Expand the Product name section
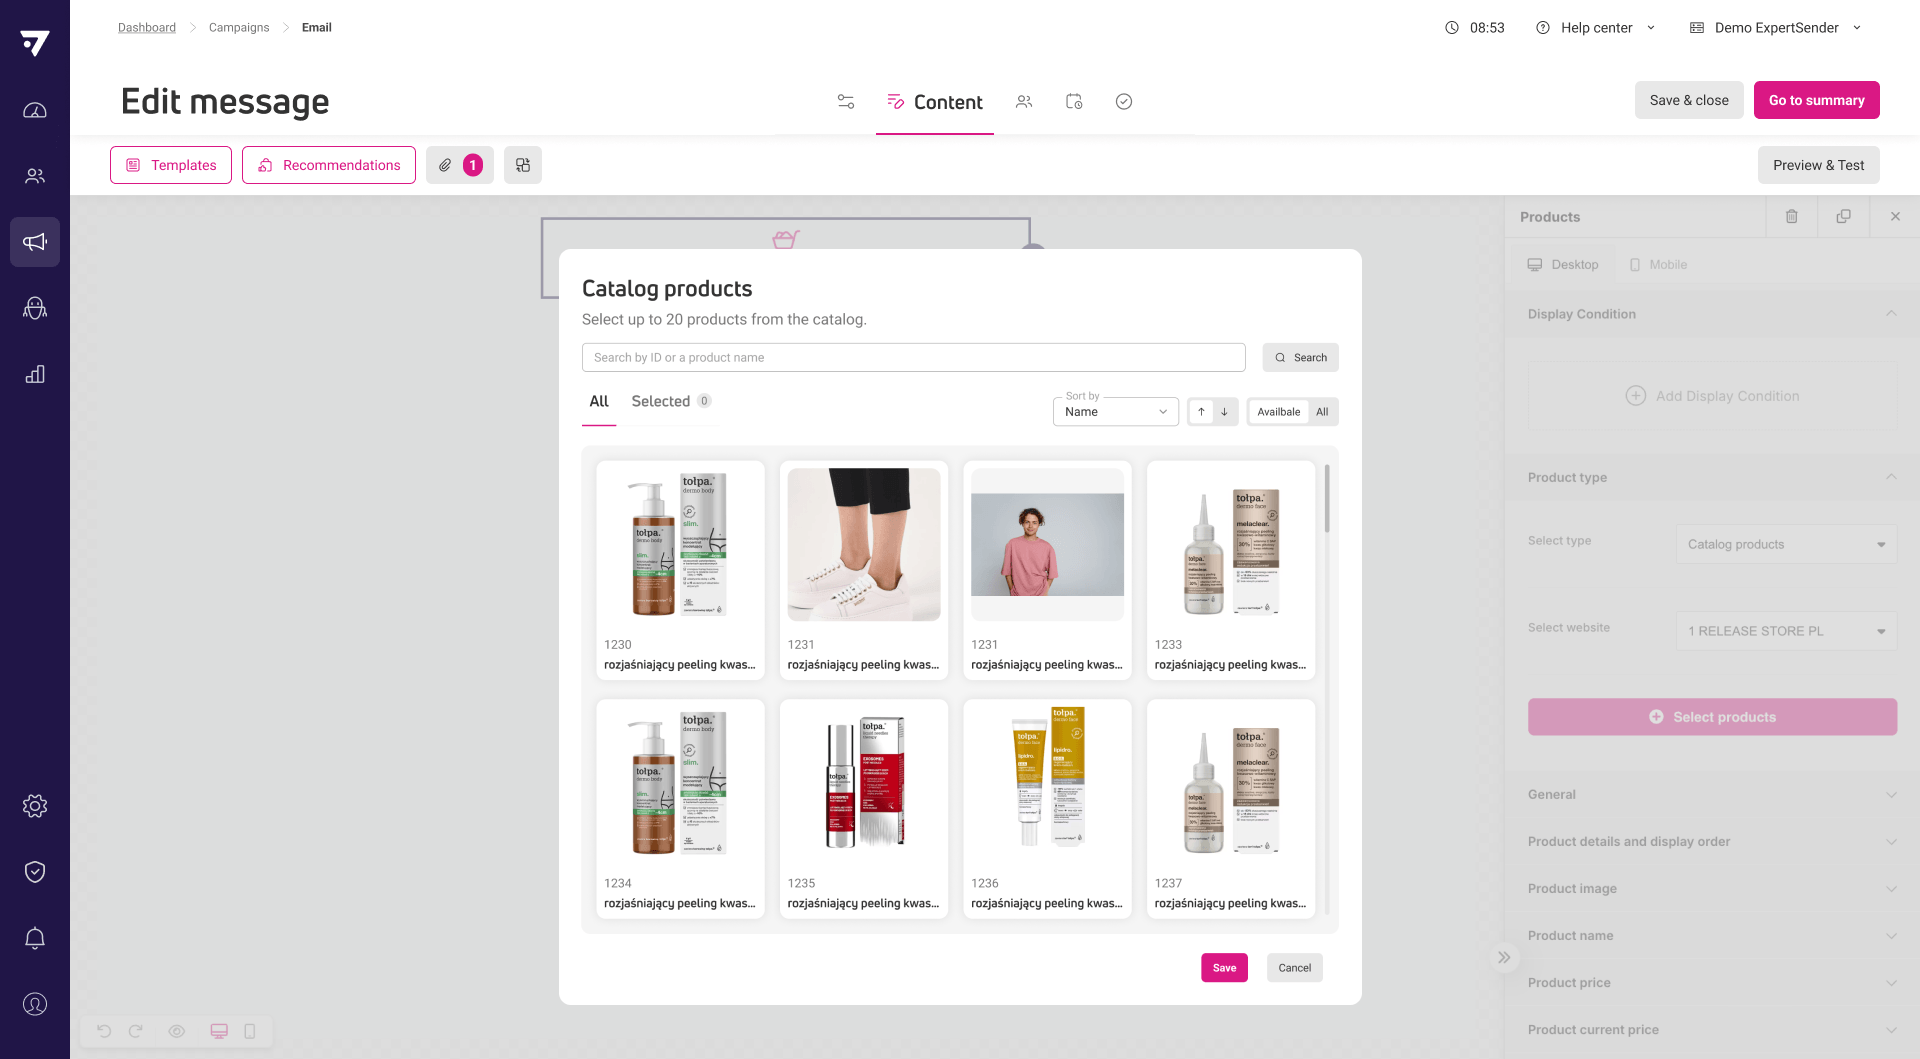The width and height of the screenshot is (1920, 1059). click(1712, 935)
